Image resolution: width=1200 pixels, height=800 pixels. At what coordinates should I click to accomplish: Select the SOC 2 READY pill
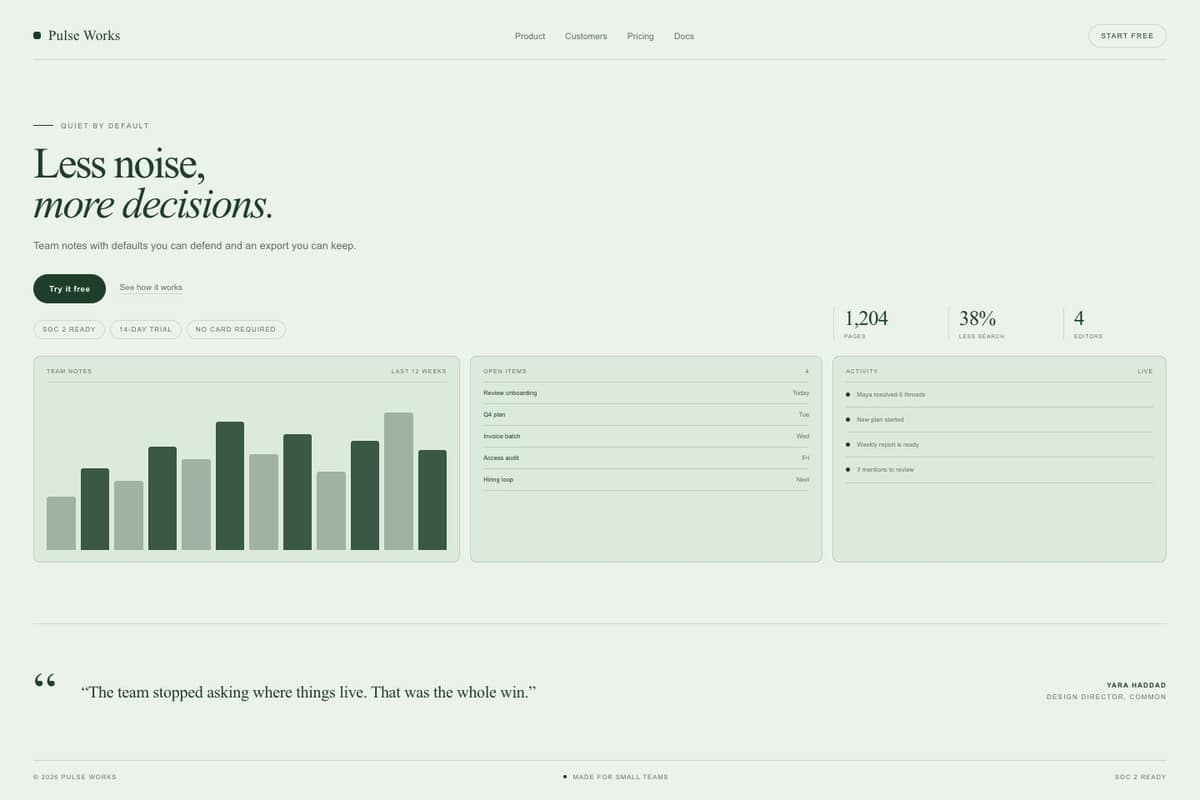click(69, 329)
